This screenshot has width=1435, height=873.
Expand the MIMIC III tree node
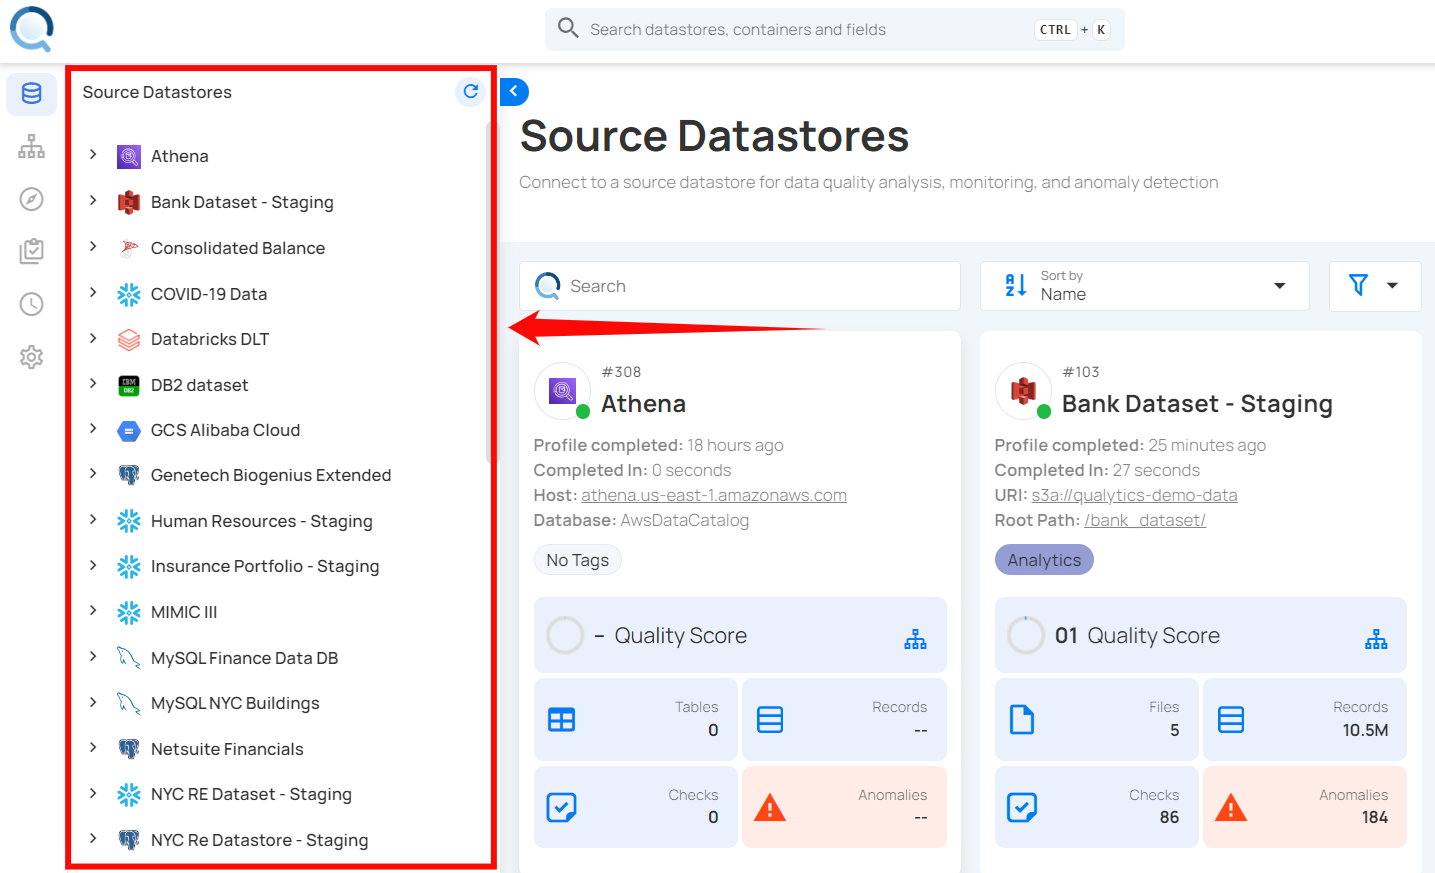pyautogui.click(x=93, y=610)
